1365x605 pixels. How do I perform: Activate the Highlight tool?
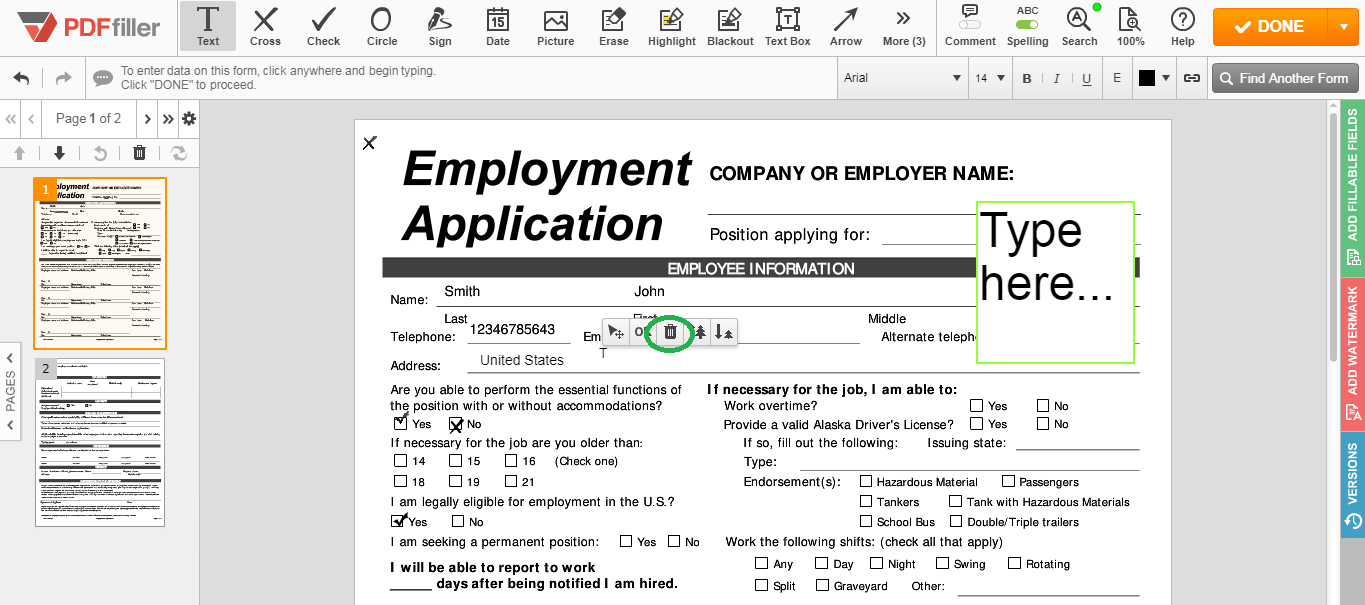click(671, 27)
